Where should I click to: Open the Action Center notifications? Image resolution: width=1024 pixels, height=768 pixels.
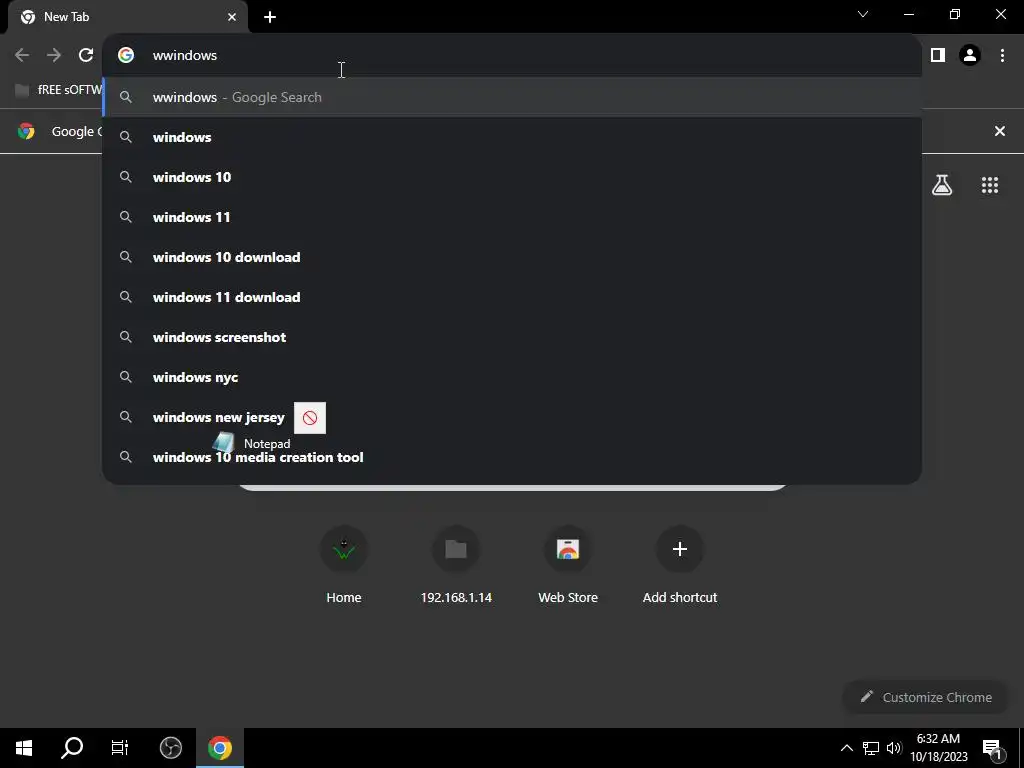tap(992, 748)
